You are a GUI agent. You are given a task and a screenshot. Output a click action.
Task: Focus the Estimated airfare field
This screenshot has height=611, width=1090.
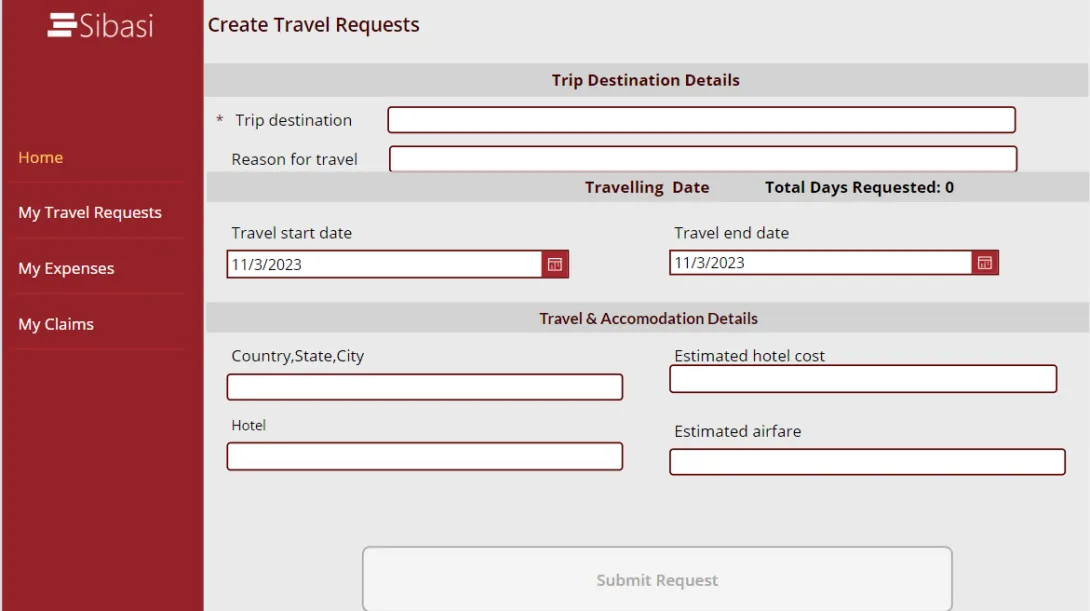coord(867,462)
